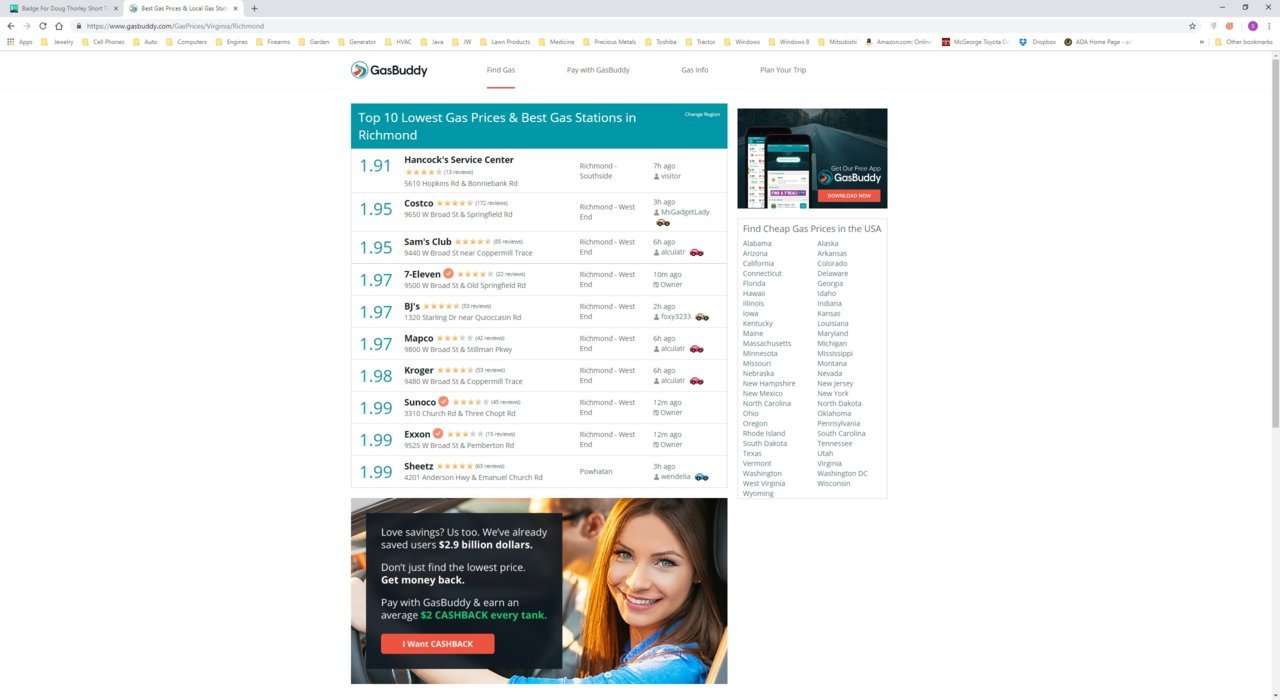1280x700 pixels.
Task: Click the Powhatan area text in Sheetz row
Action: (596, 471)
